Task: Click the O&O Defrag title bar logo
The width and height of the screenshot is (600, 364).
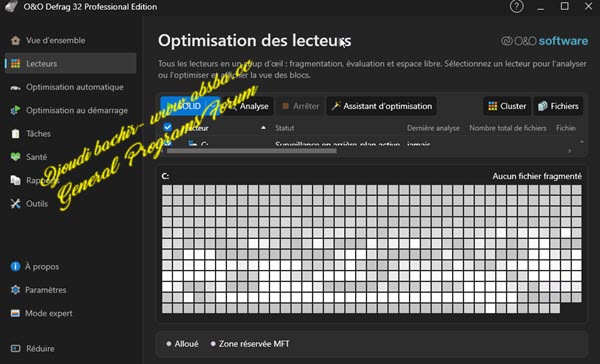Action: pyautogui.click(x=11, y=7)
